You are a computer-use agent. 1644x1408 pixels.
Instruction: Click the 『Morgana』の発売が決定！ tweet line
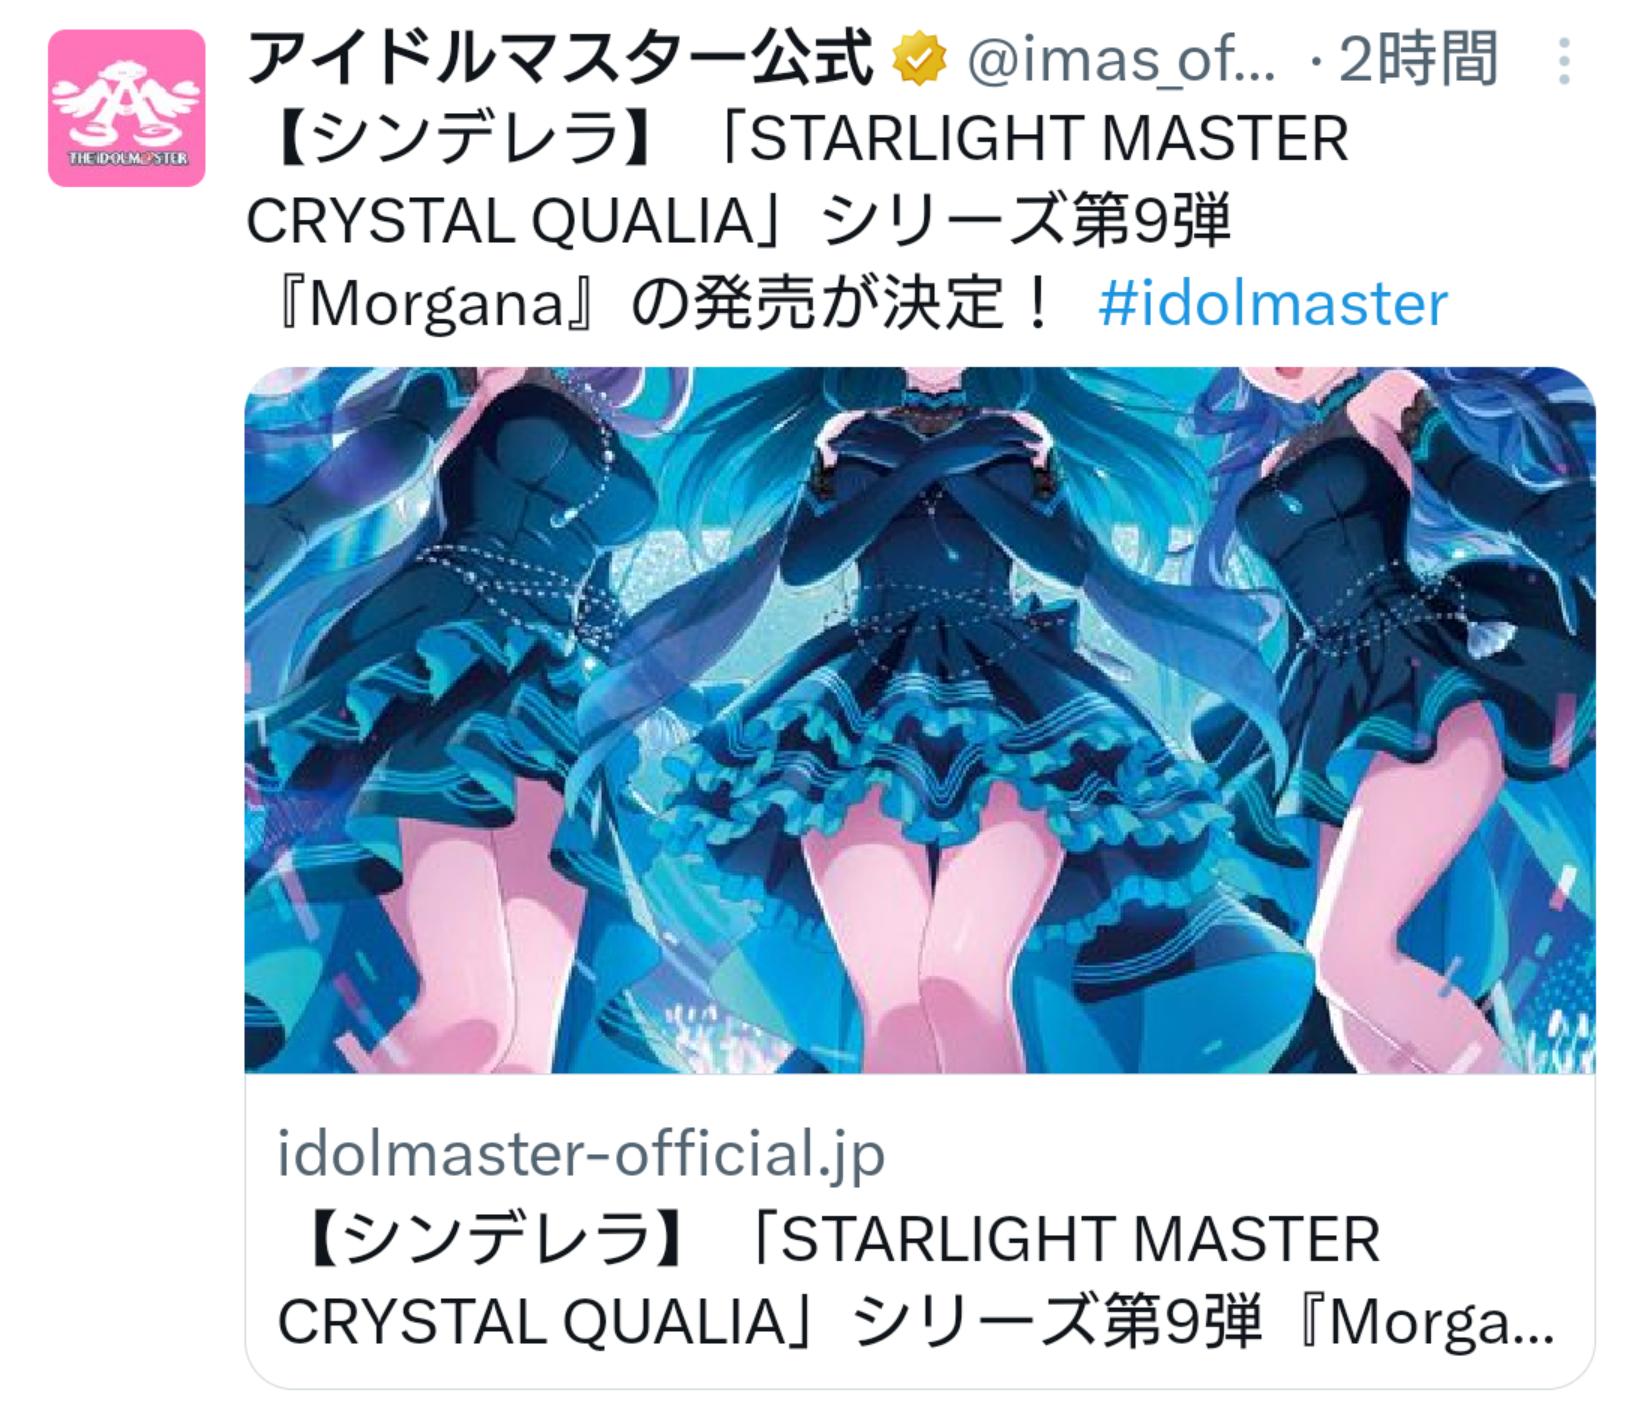tap(665, 304)
